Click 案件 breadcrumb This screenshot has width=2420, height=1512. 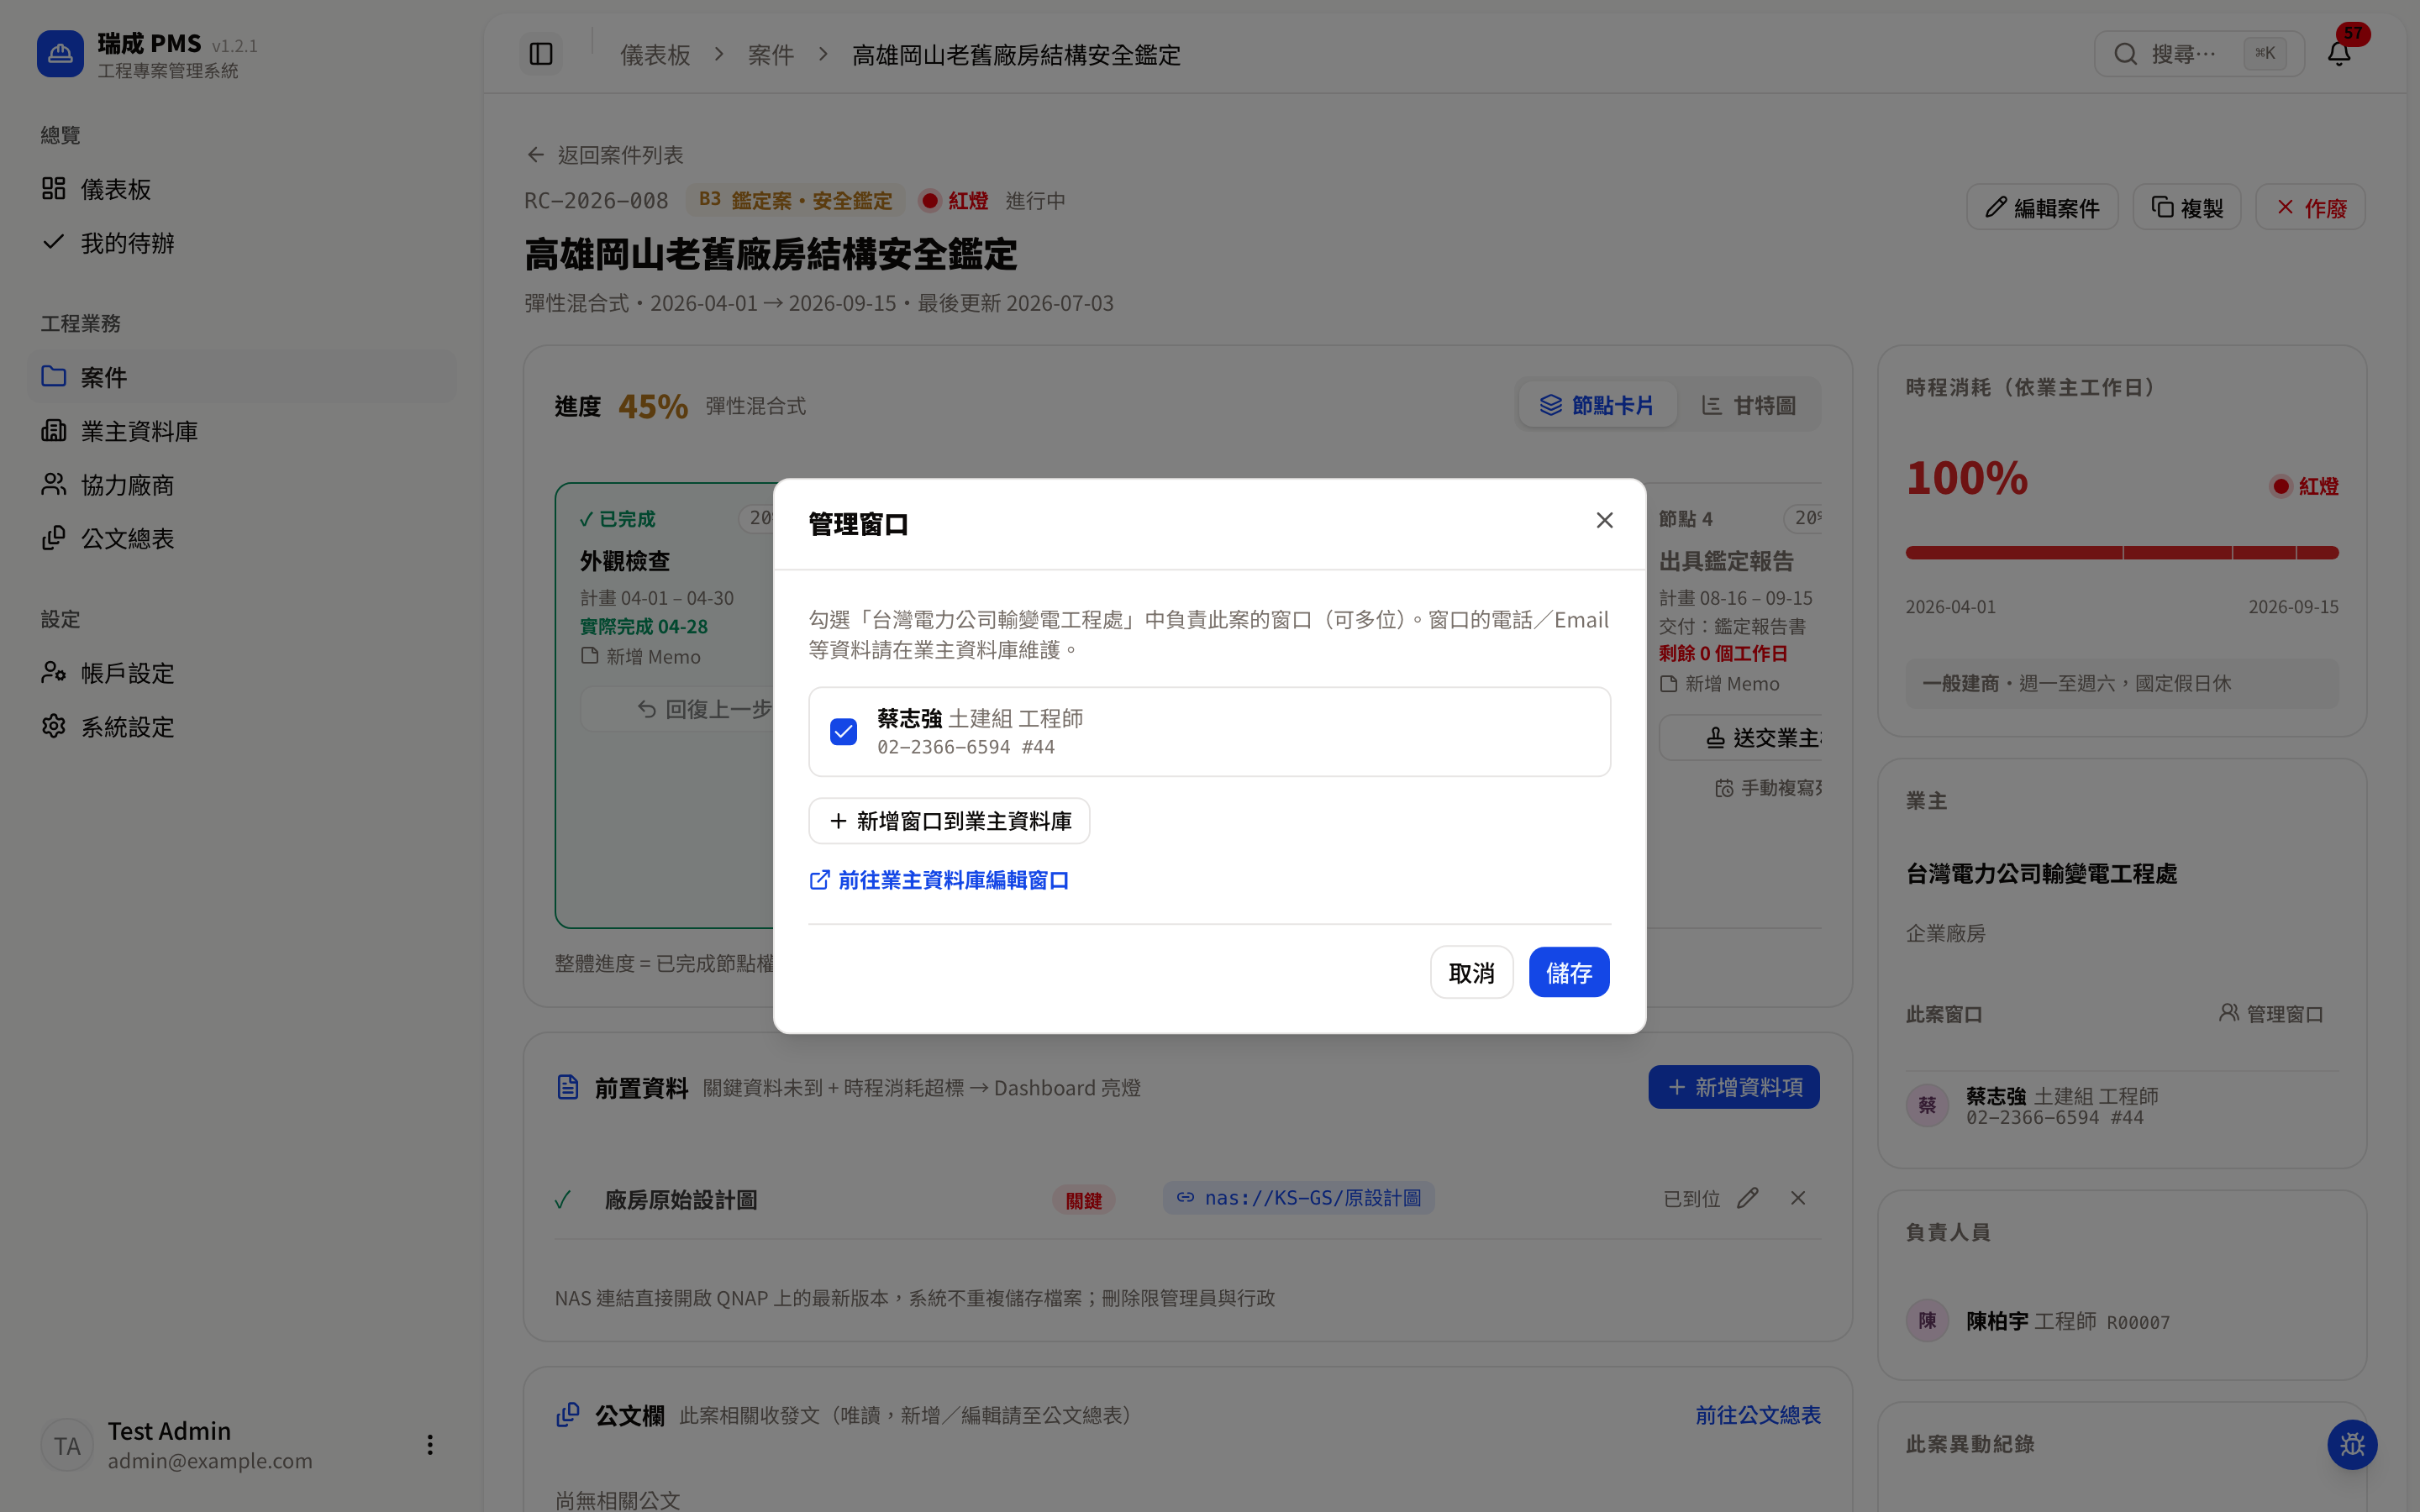coord(770,54)
